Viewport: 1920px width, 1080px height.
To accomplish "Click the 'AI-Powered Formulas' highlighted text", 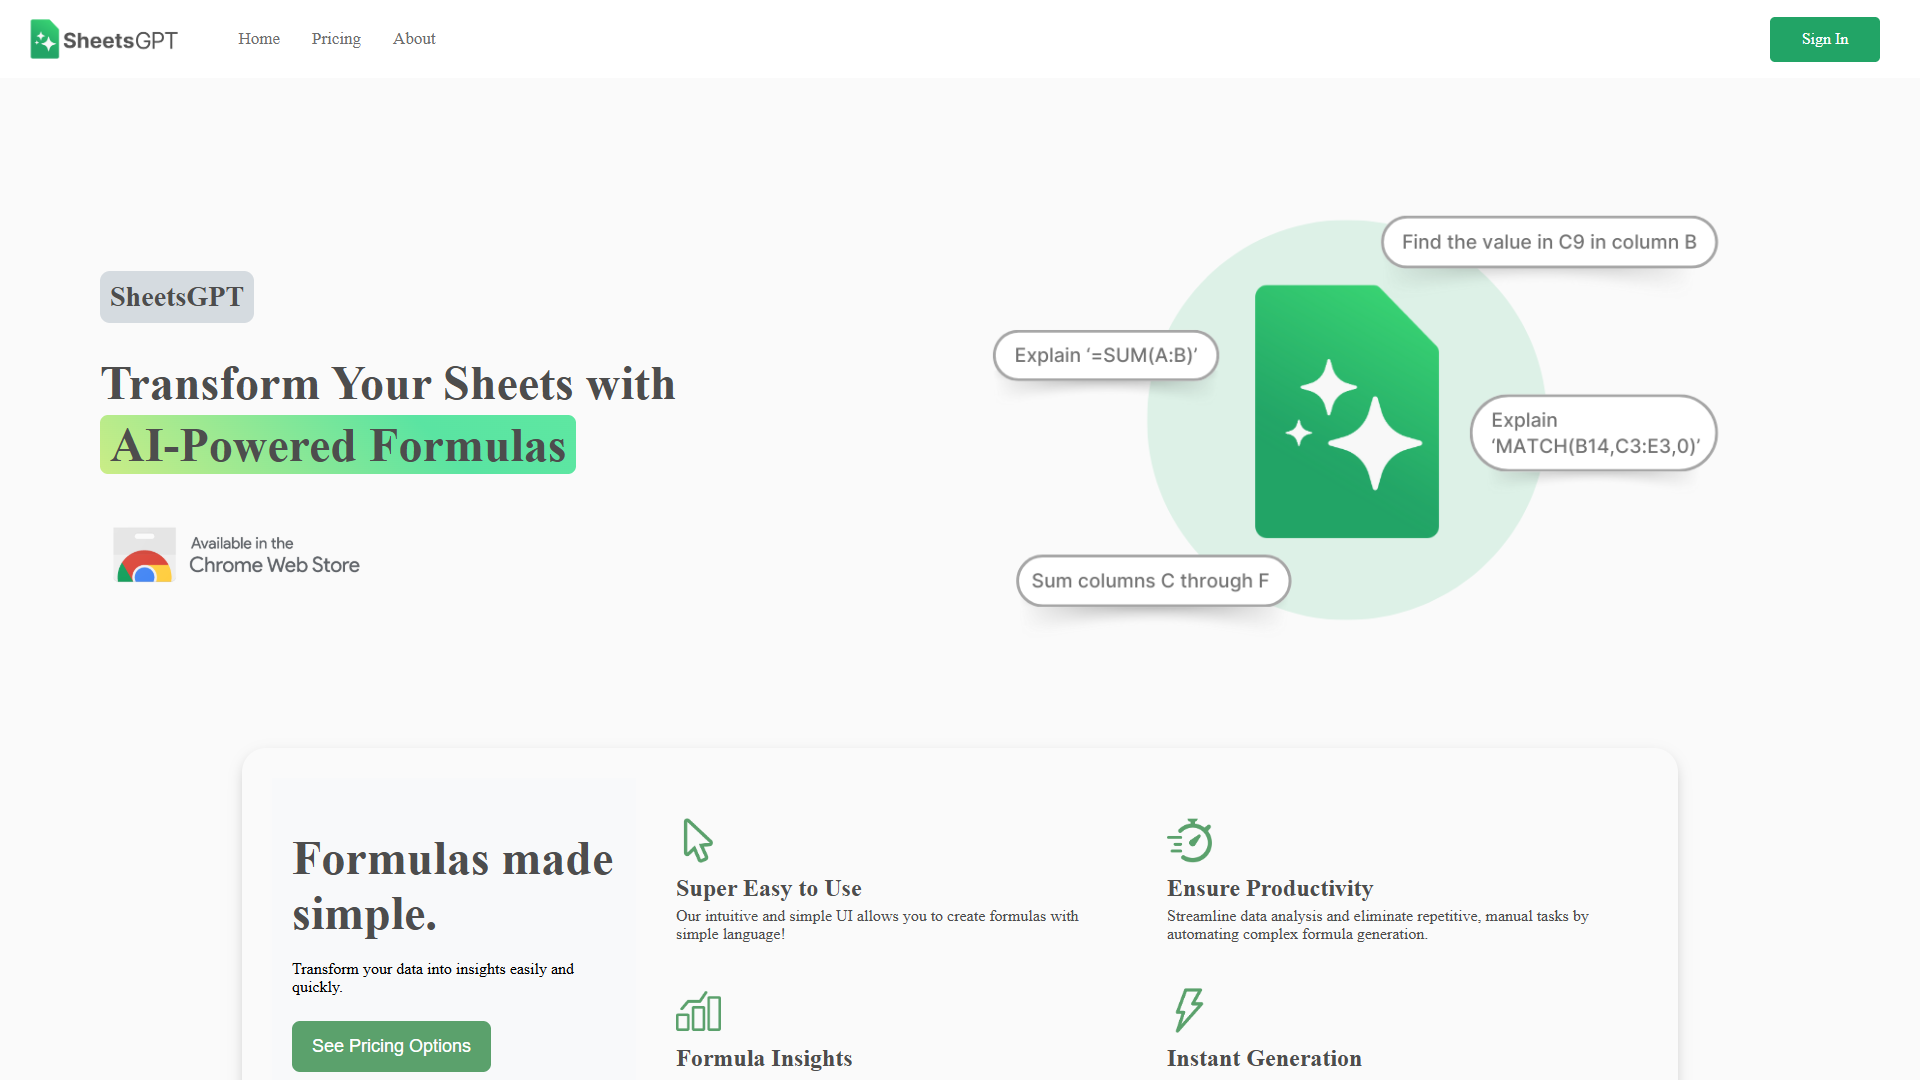I will click(338, 445).
